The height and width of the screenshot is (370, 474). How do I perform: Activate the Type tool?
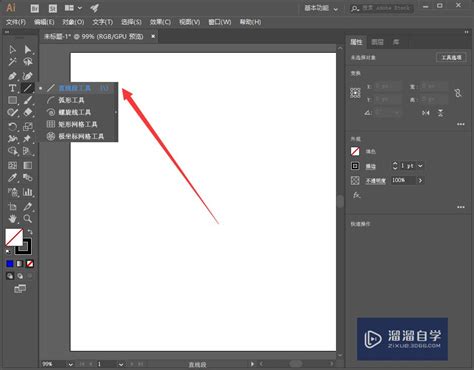[x=12, y=88]
